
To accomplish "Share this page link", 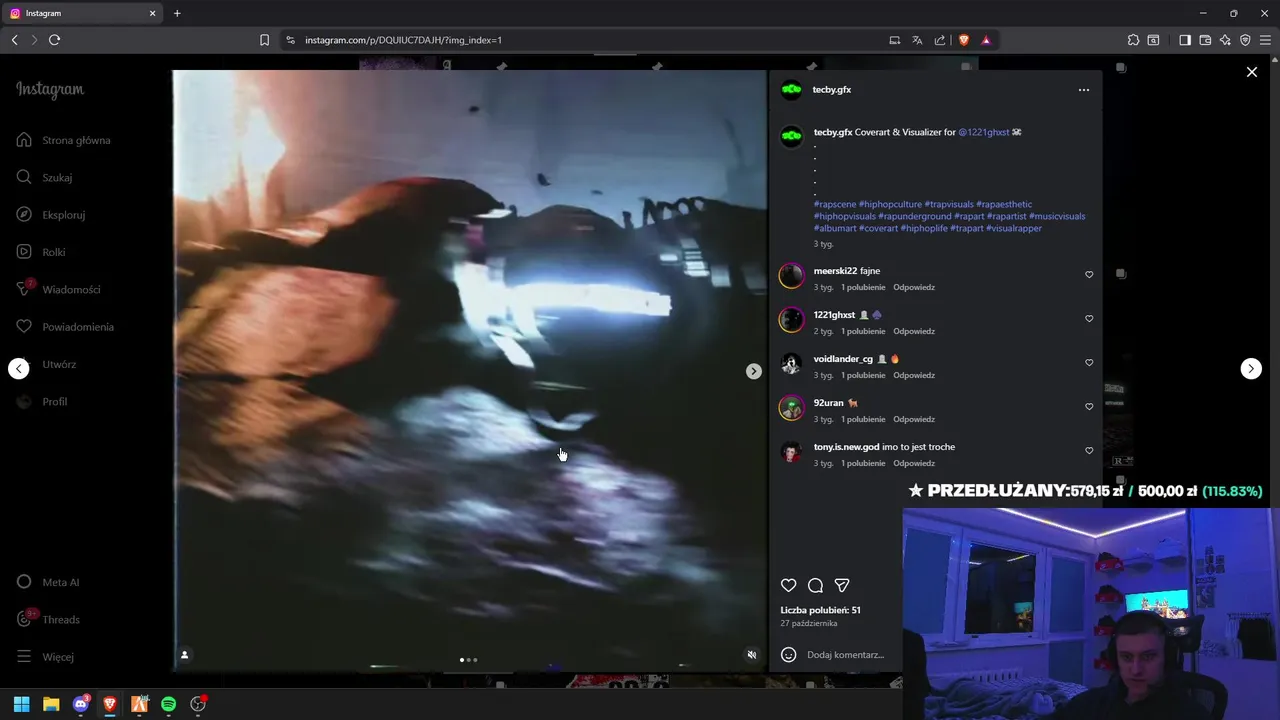I will pos(940,40).
